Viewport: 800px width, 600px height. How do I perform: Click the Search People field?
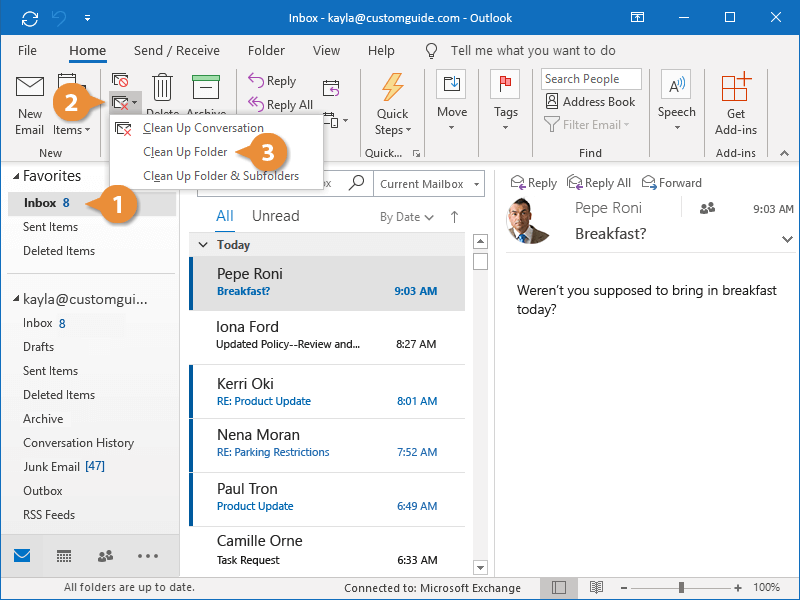tap(591, 79)
